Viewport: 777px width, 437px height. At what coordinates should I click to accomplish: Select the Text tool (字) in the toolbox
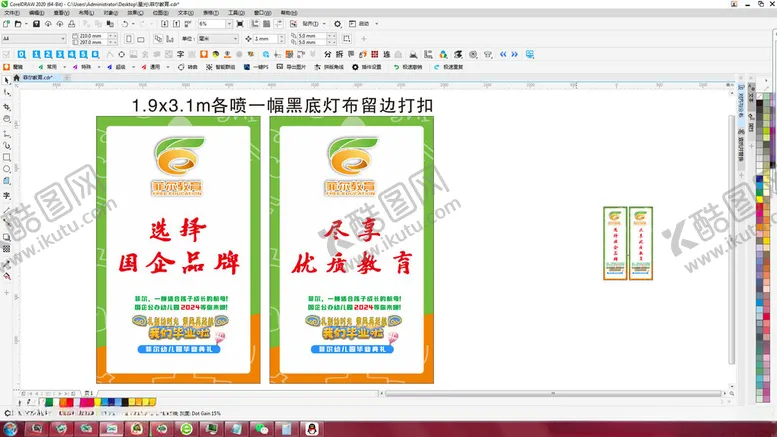click(x=6, y=196)
